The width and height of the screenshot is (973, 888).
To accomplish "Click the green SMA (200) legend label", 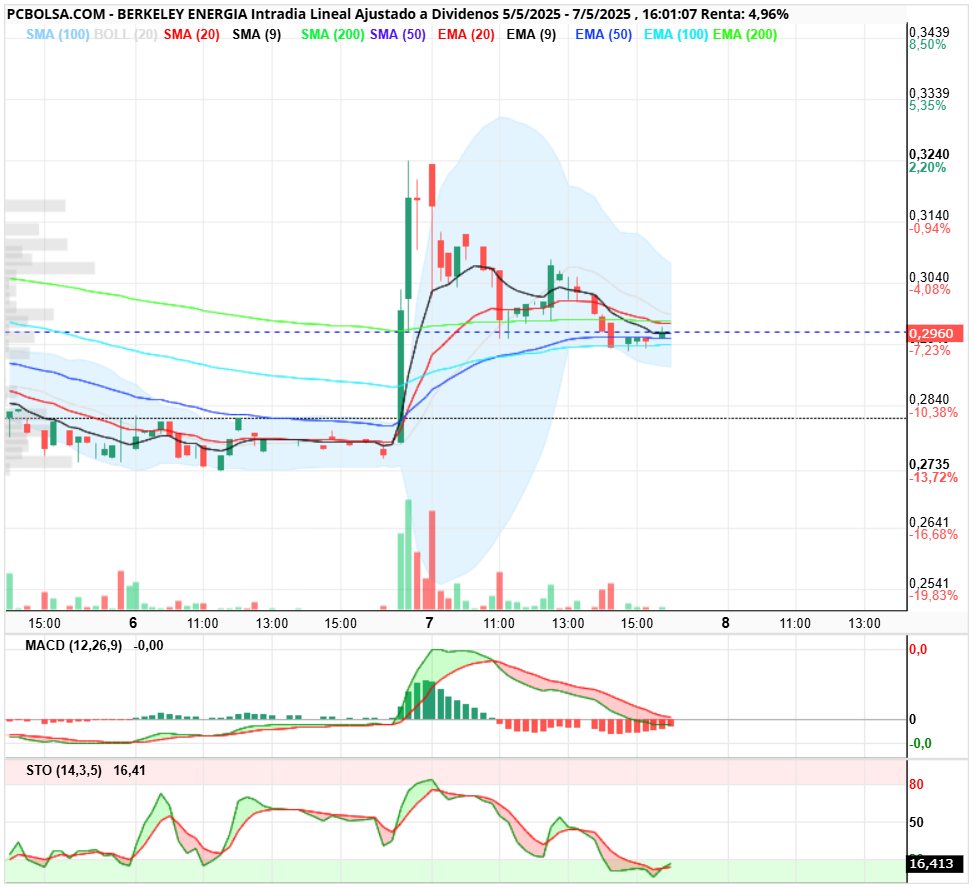I will 333,35.
